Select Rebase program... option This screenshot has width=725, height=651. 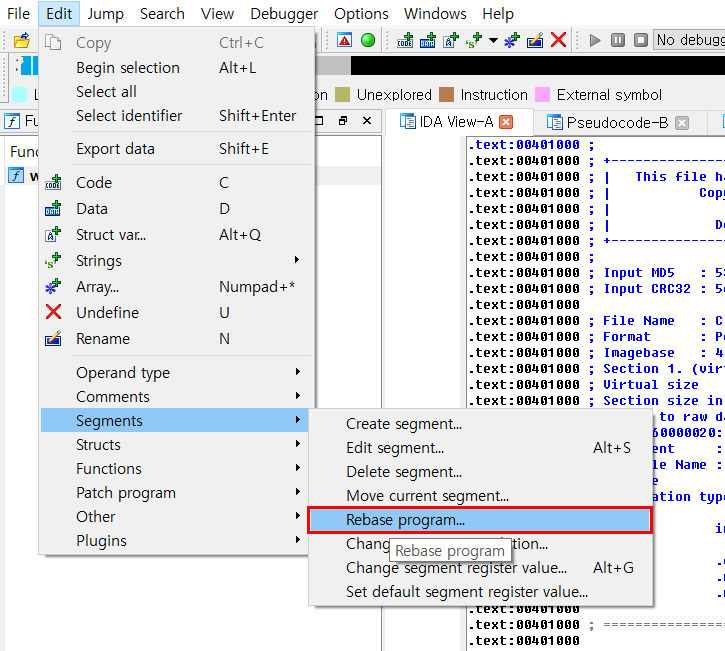[x=480, y=520]
